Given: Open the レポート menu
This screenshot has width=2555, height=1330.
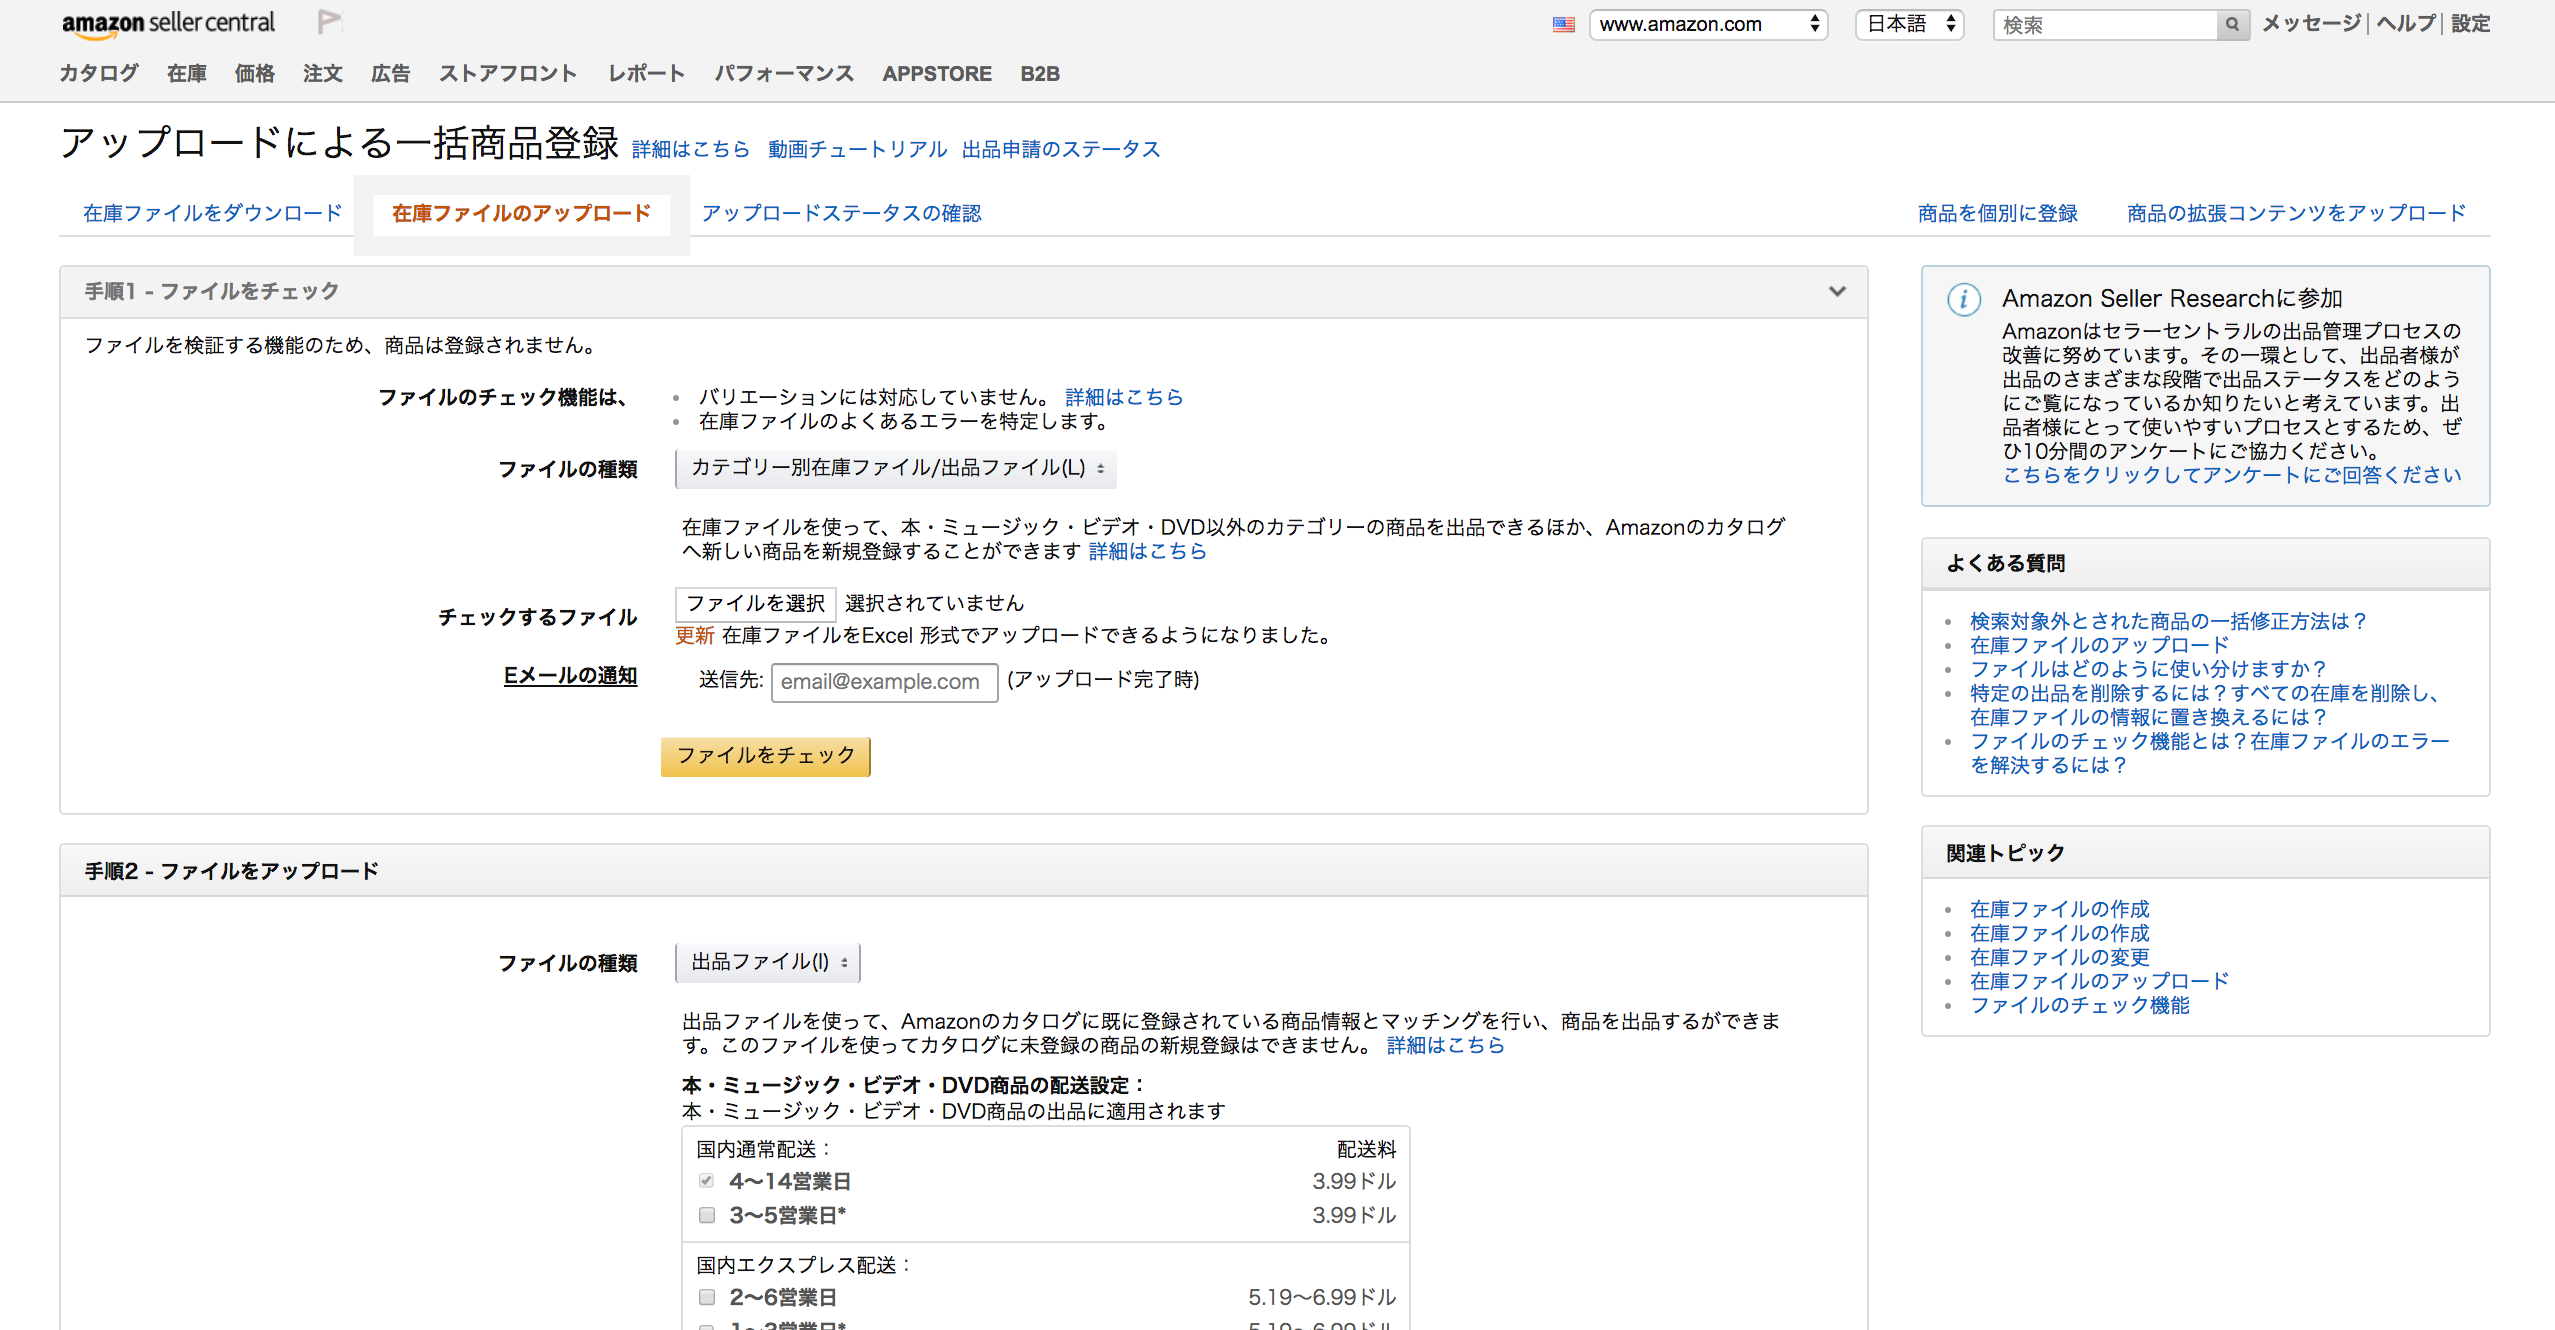Looking at the screenshot, I should [647, 74].
